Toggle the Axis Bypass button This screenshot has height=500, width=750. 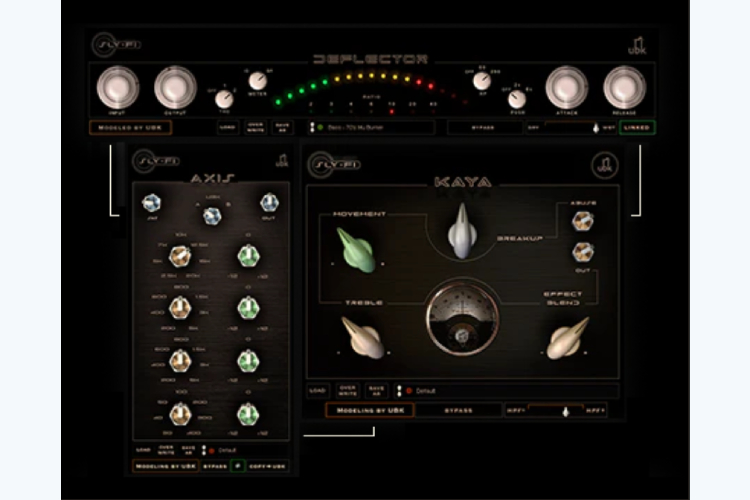(x=215, y=466)
